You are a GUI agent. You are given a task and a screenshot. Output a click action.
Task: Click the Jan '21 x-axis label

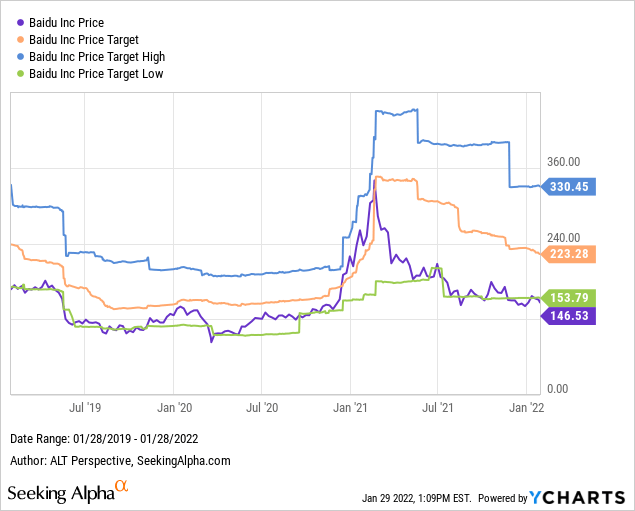coord(350,407)
